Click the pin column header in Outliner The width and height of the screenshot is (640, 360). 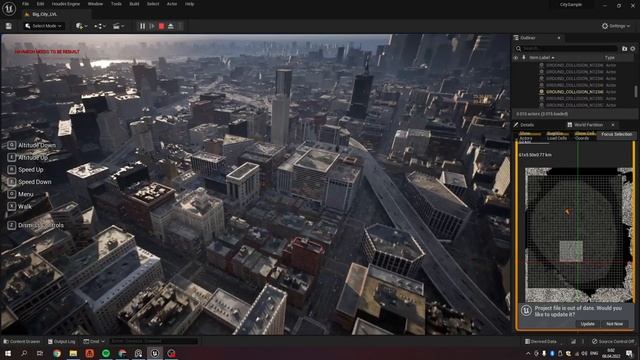tap(524, 58)
